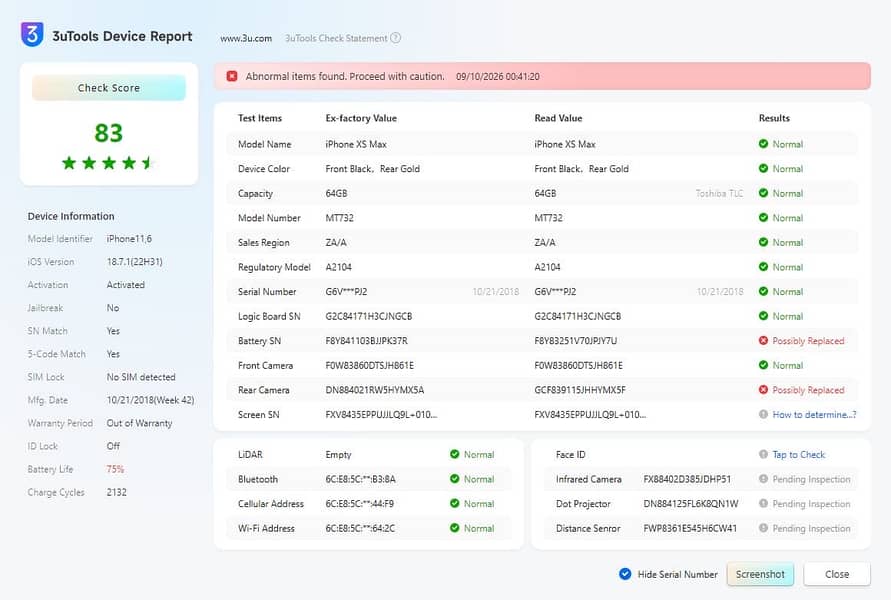This screenshot has height=600, width=891.
Task: Click the report timestamp 09/10/2026 00:41:20
Action: 498,76
